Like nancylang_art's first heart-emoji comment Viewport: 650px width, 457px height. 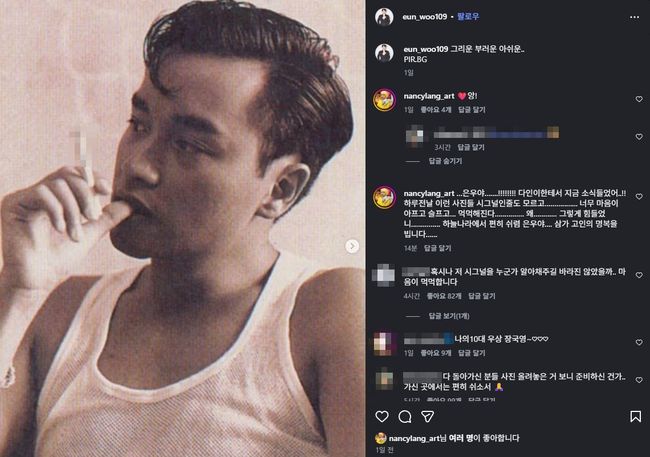[639, 100]
